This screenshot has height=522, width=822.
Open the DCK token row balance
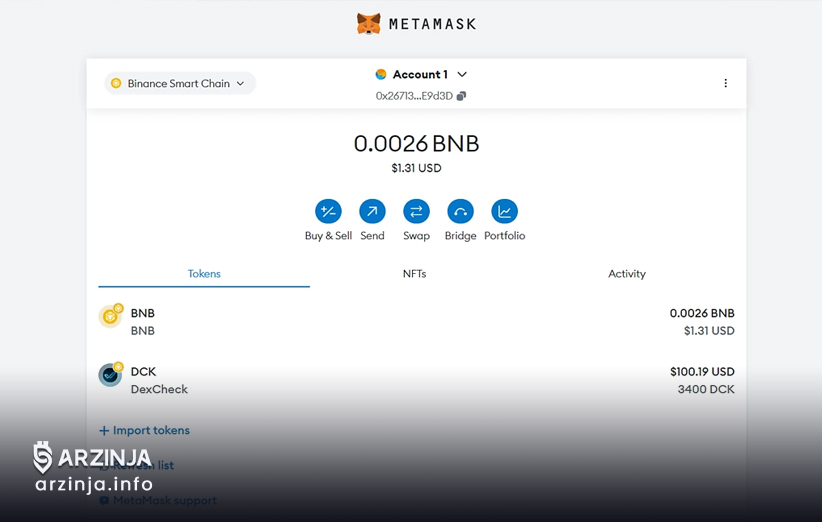(702, 380)
